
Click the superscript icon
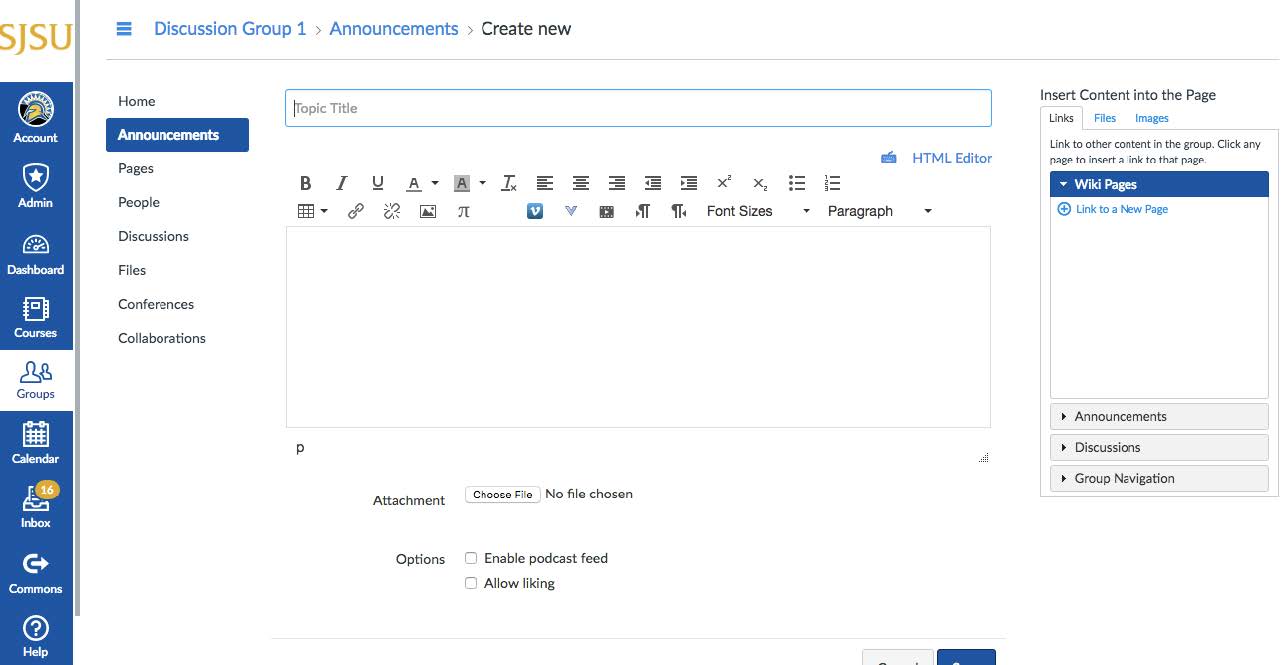pyautogui.click(x=724, y=183)
